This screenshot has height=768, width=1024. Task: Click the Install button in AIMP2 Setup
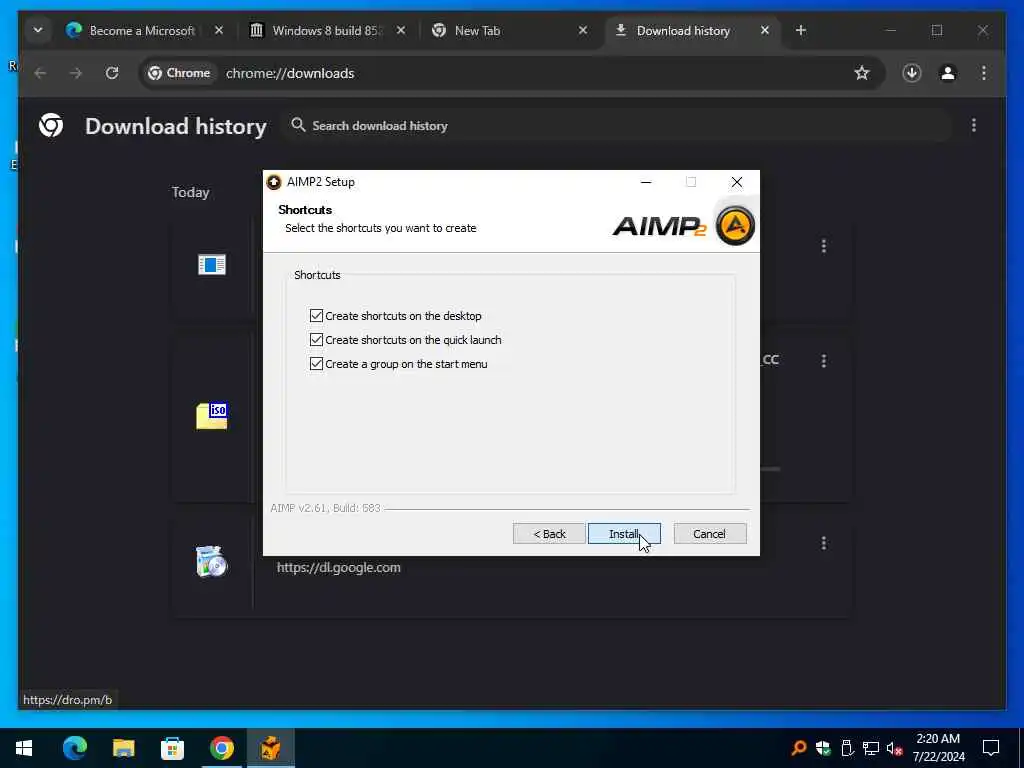pos(624,534)
